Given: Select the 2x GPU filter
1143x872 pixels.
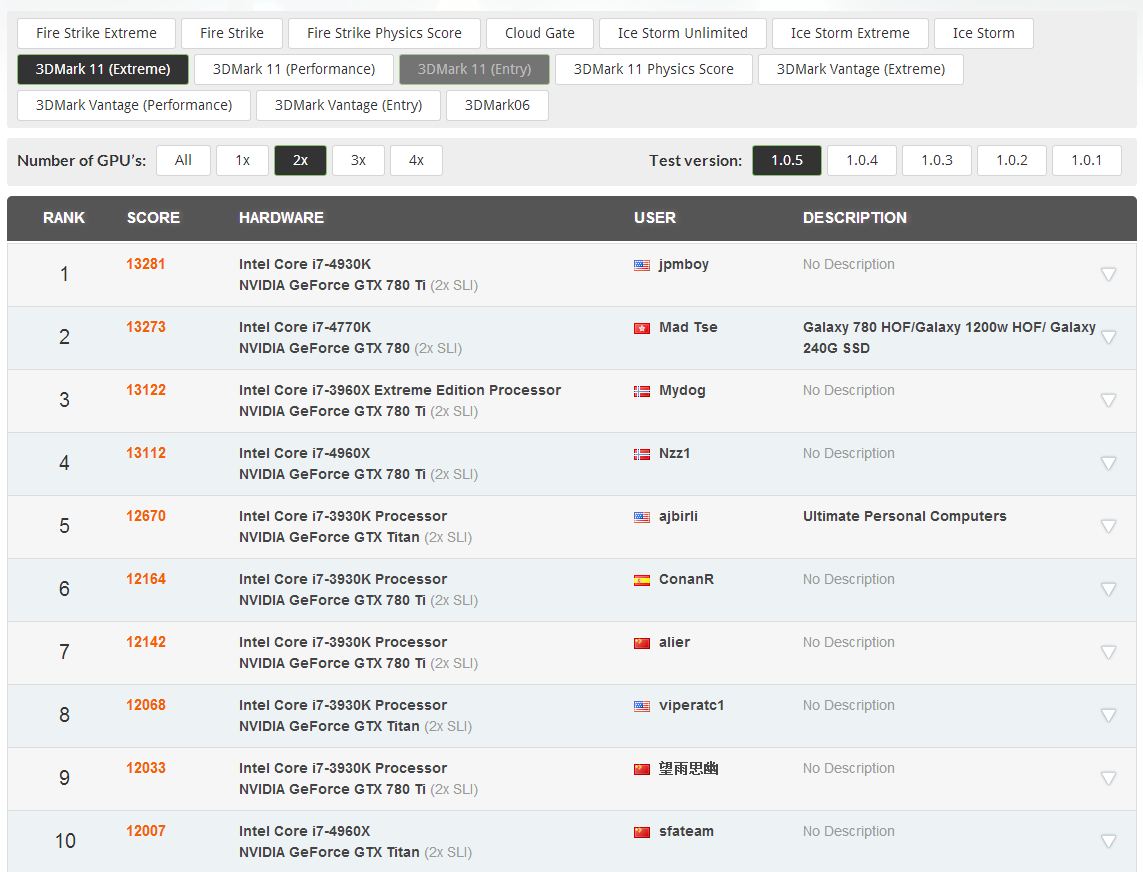Looking at the screenshot, I should coord(300,160).
